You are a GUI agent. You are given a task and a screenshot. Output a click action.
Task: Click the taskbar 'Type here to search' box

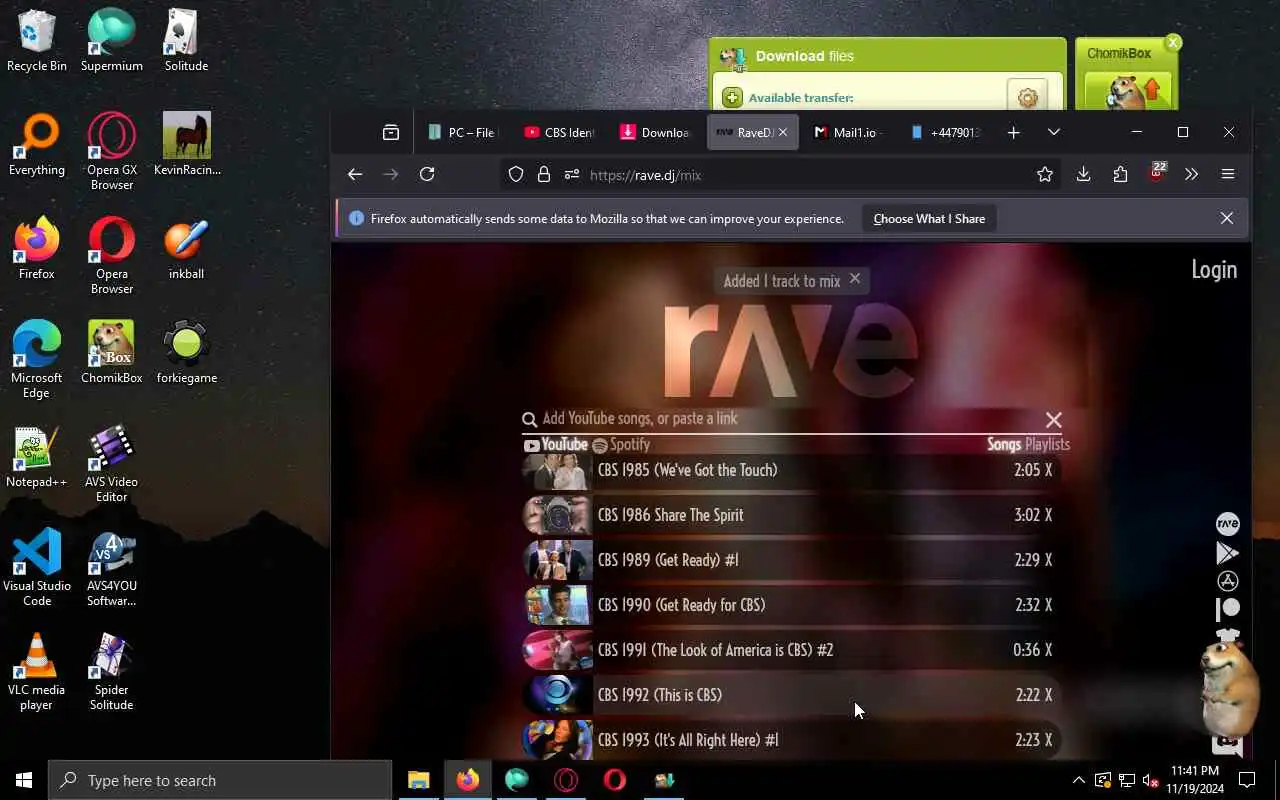[220, 780]
